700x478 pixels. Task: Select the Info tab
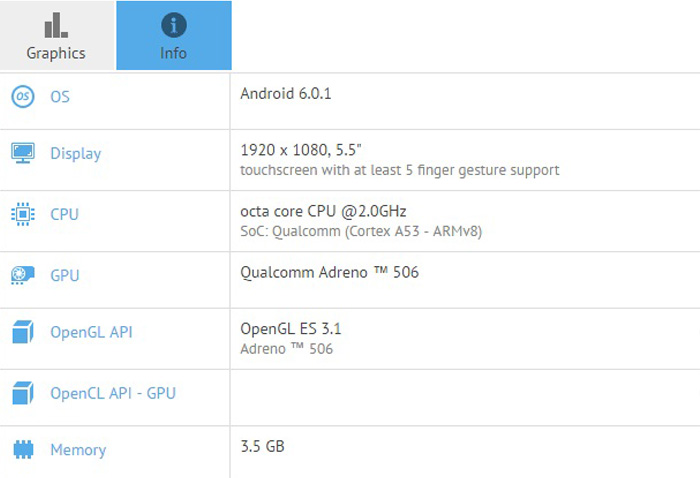coord(174,35)
